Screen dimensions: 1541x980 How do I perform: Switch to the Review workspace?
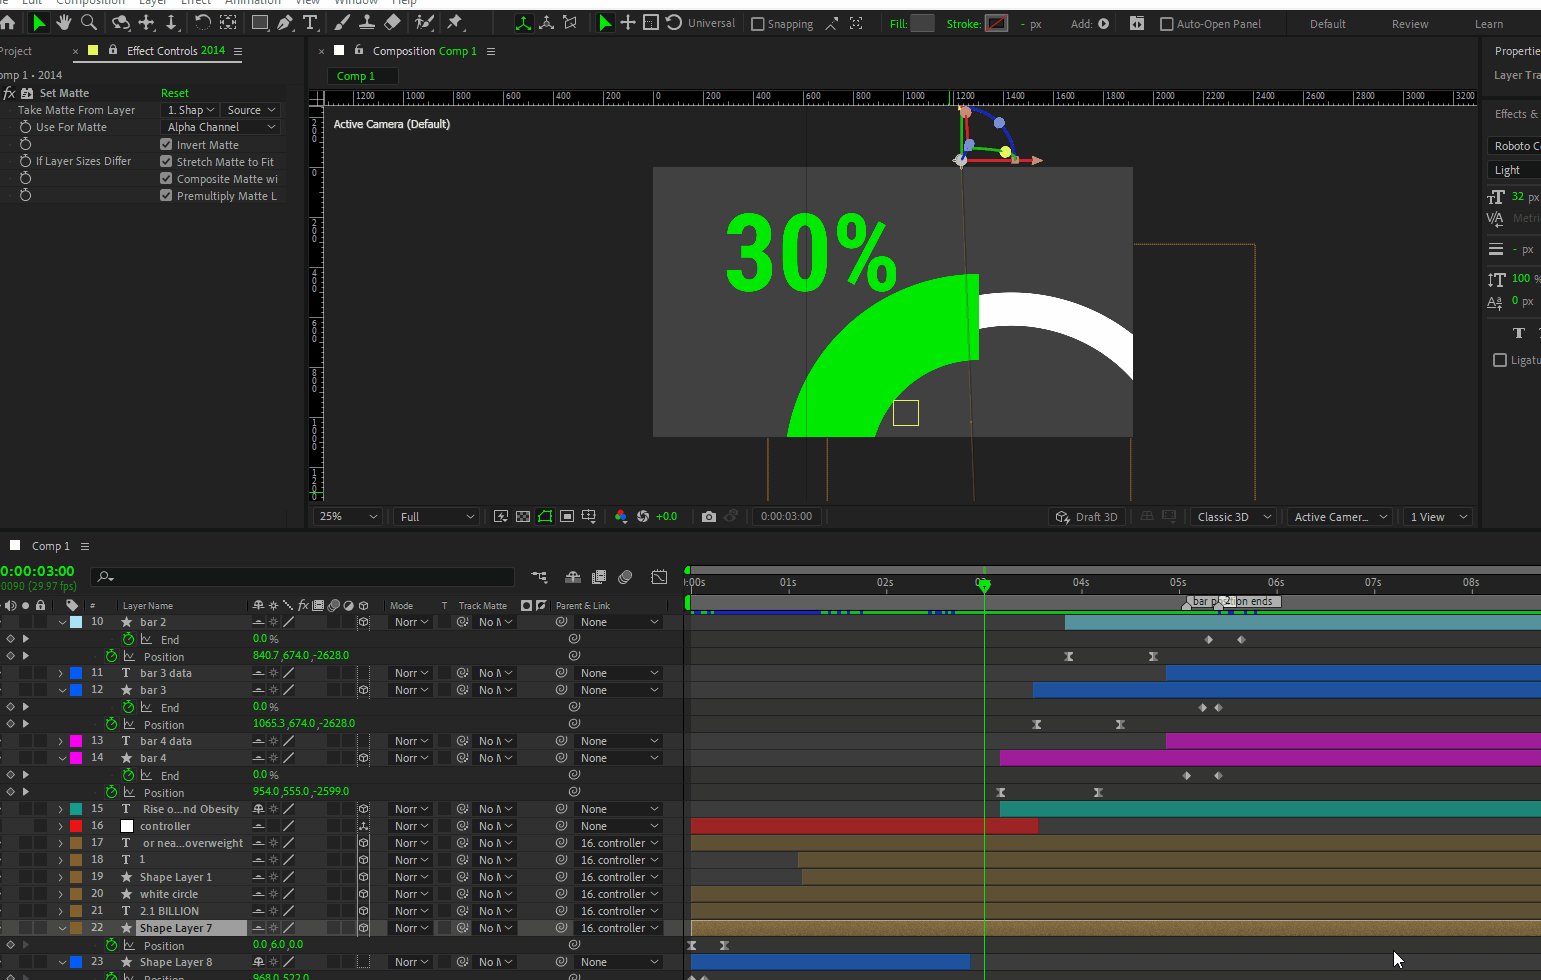pos(1410,24)
